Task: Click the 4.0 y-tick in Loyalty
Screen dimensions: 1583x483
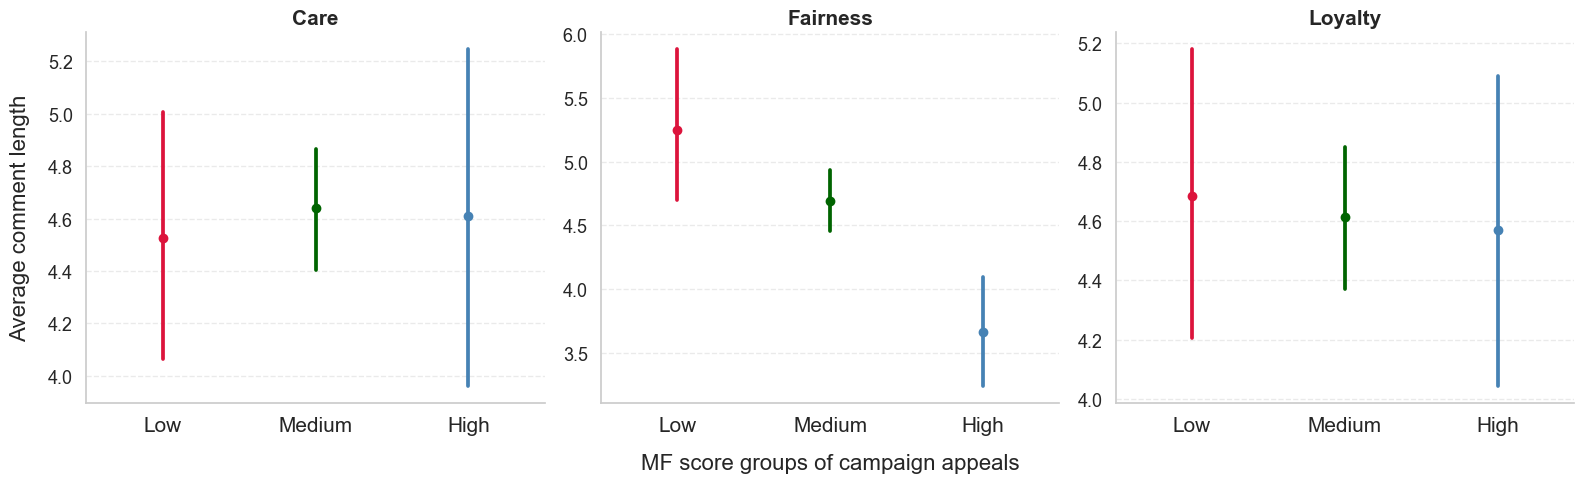Action: tap(1090, 400)
